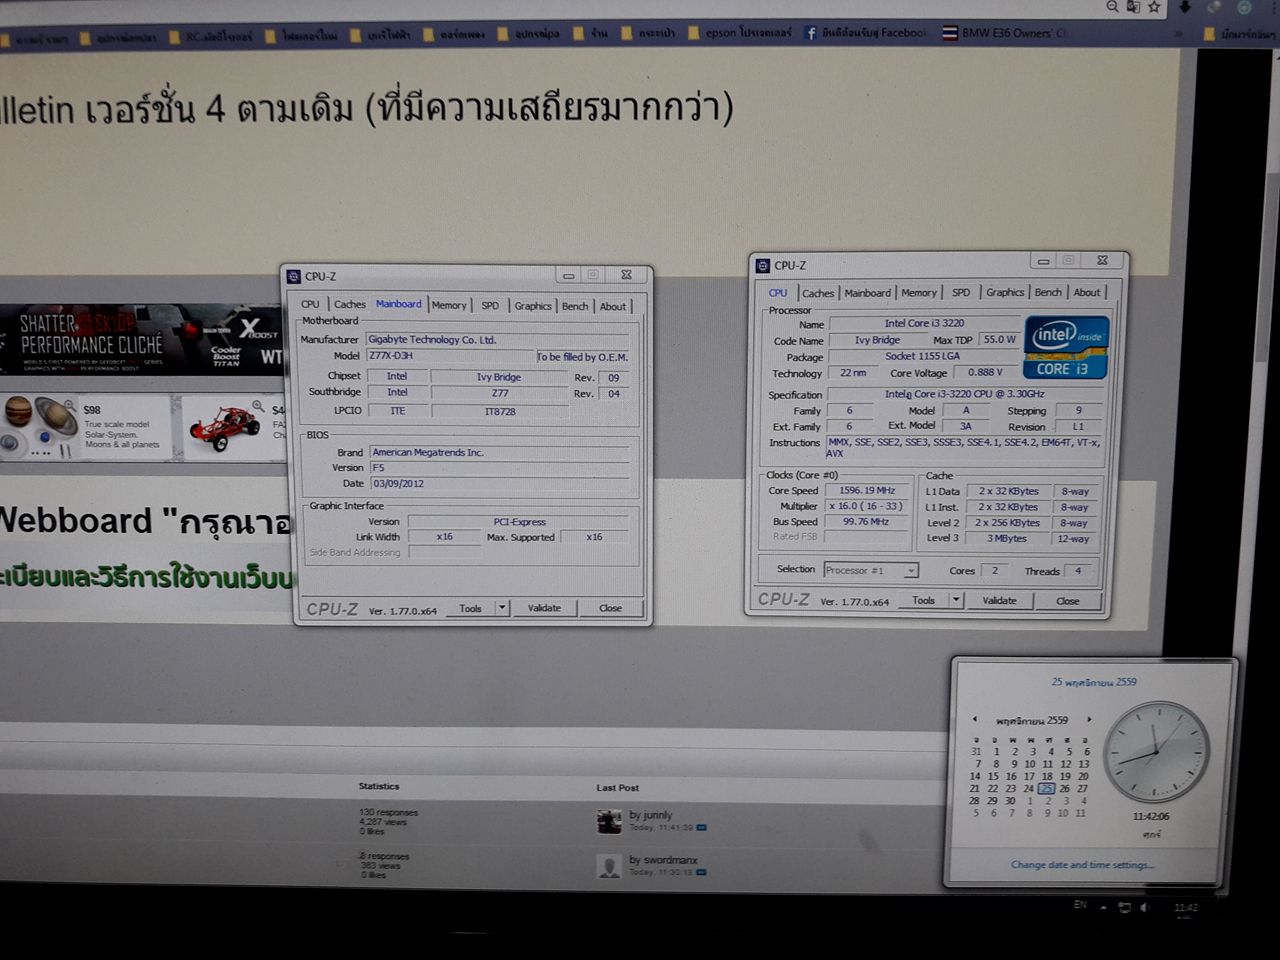This screenshot has height=960, width=1280.
Task: Click the CPU-Z icon in the processor window title bar
Action: (x=763, y=265)
